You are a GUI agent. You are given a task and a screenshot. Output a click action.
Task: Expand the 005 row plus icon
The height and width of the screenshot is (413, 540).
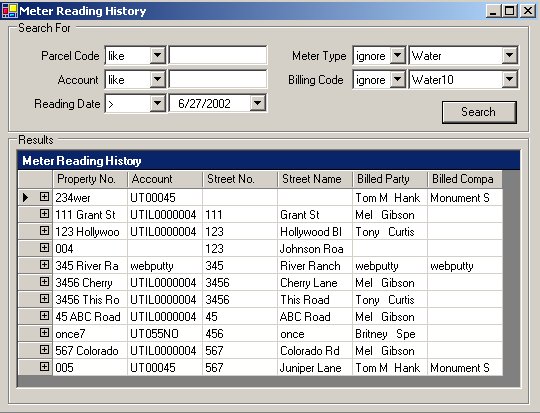click(44, 366)
